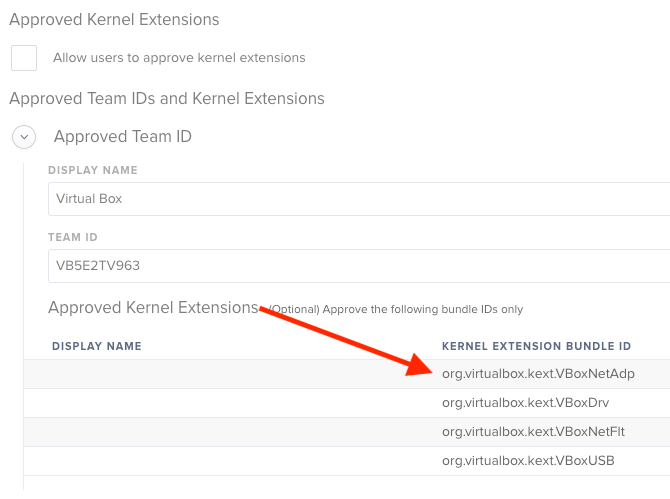Click Approved Team IDs and Kernel Extensions heading
Image resolution: width=670 pixels, height=499 pixels.
click(x=167, y=99)
